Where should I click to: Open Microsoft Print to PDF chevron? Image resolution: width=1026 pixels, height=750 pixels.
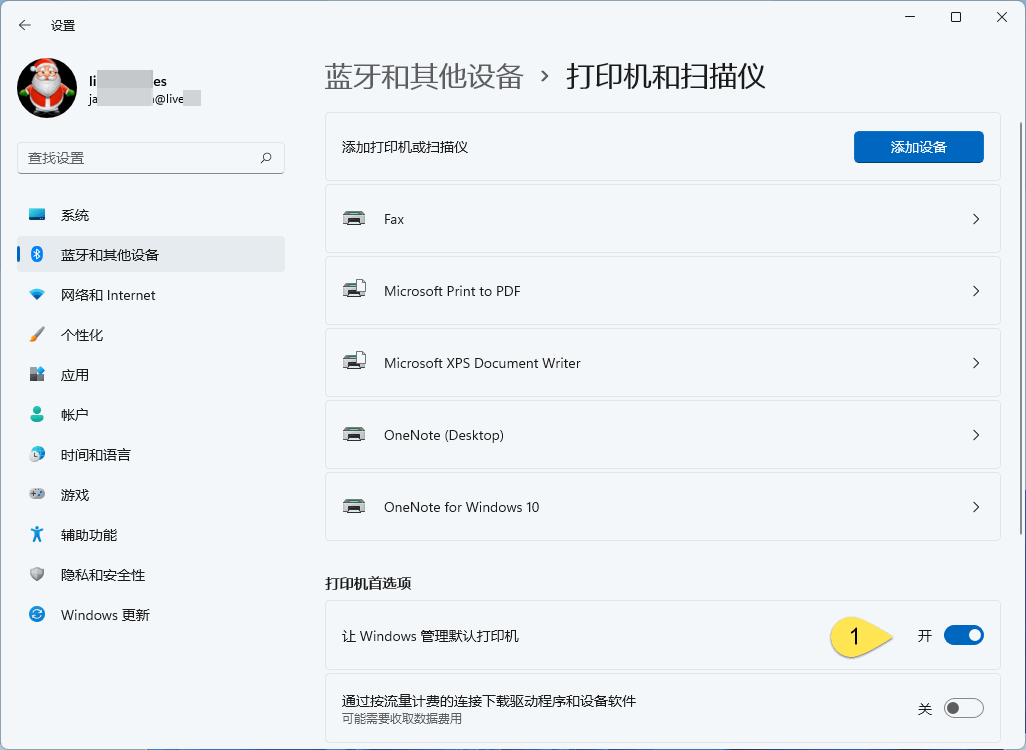tap(976, 291)
